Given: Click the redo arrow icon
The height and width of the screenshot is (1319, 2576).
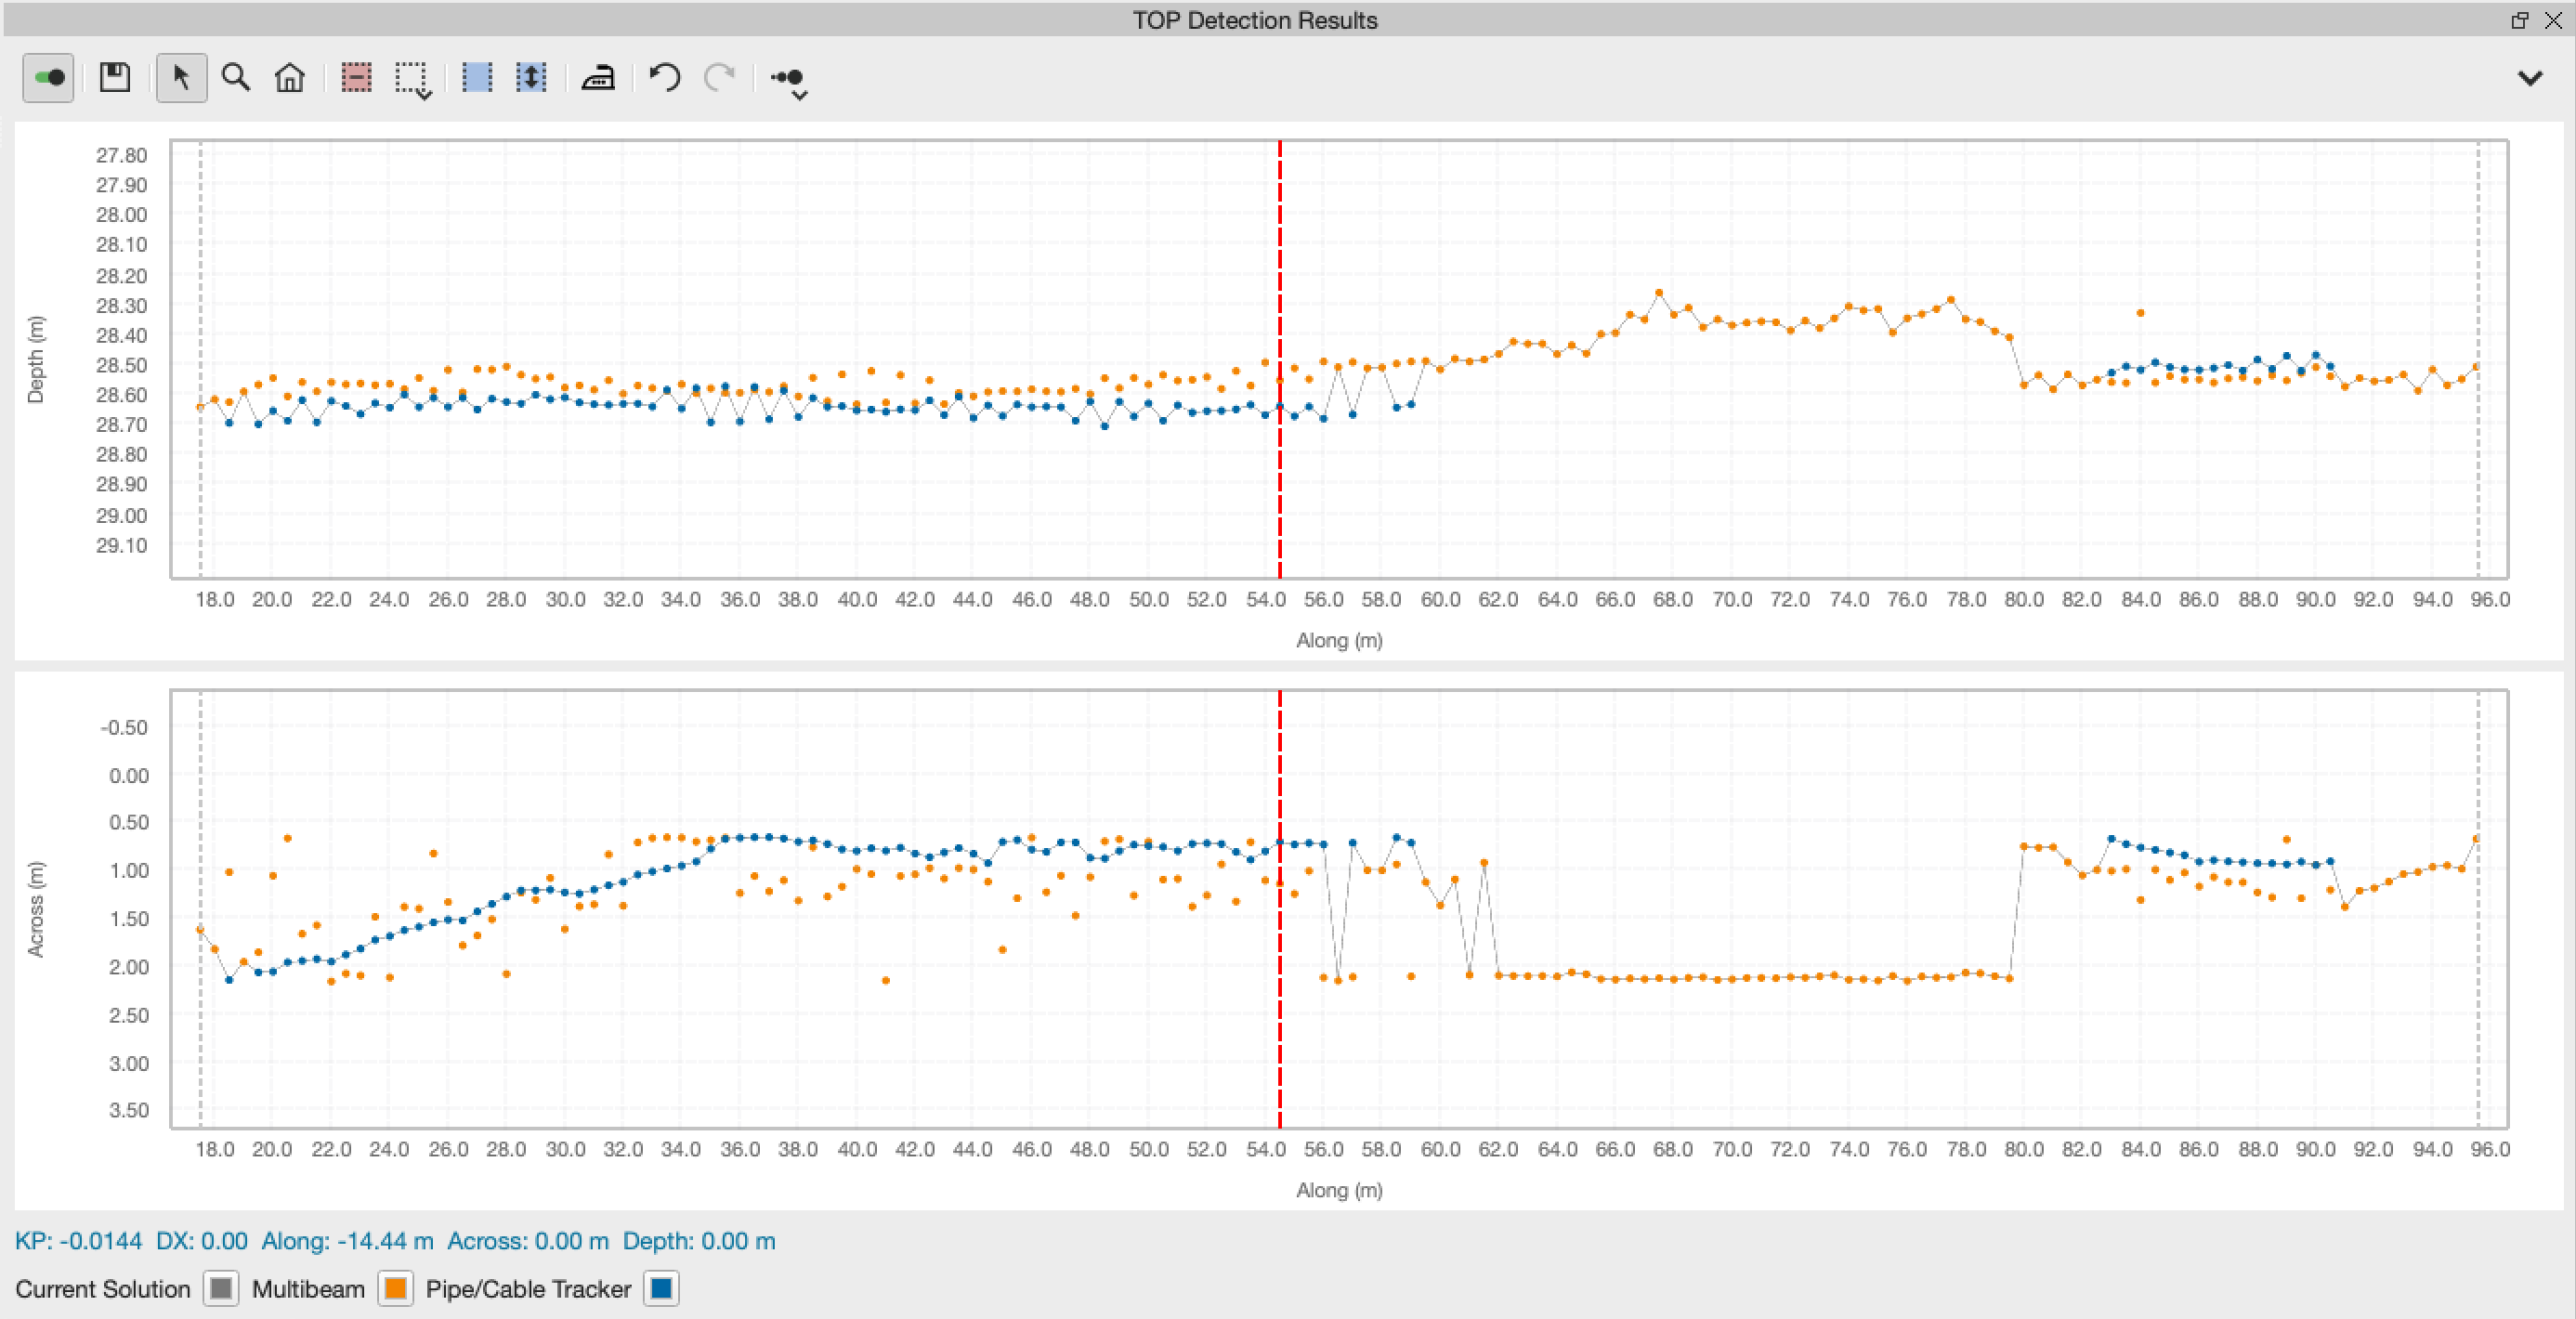Looking at the screenshot, I should 719,78.
